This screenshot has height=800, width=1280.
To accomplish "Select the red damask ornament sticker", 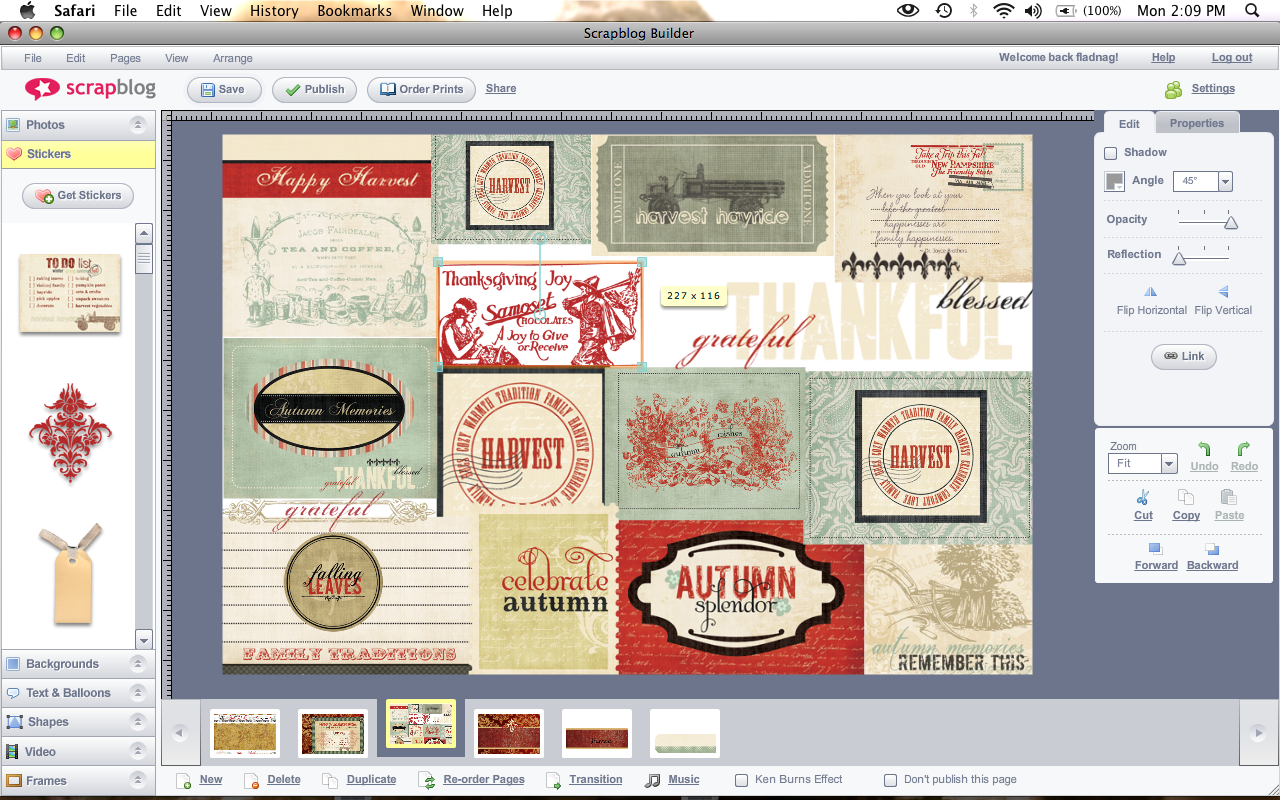I will tap(70, 433).
